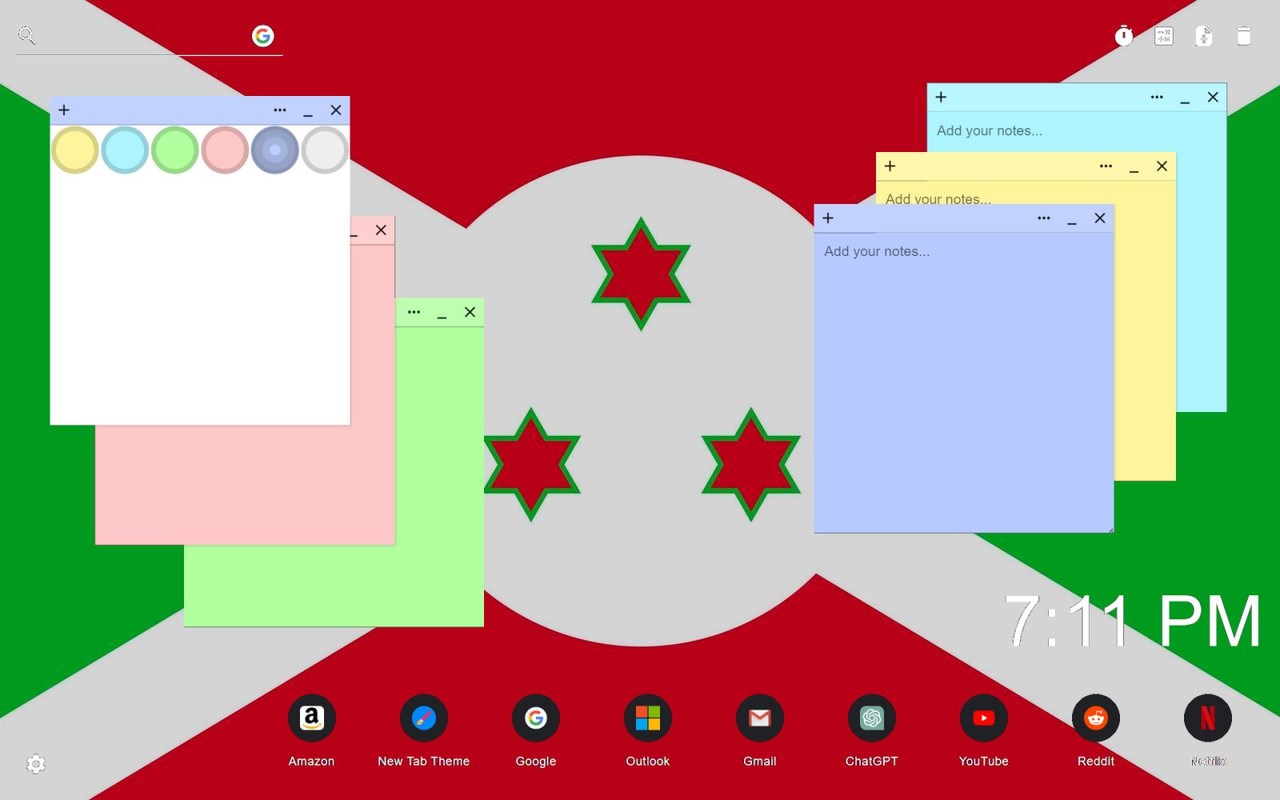Open the ChatGPT shortcut
Viewport: 1280px width, 800px height.
click(872, 718)
